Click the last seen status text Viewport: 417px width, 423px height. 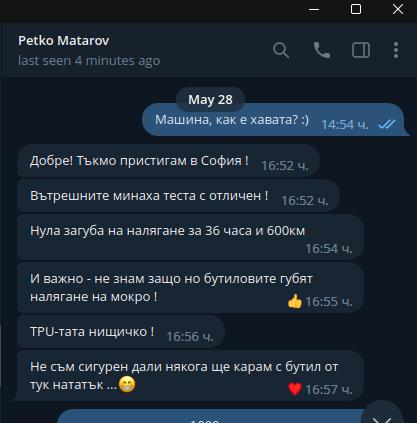click(89, 61)
